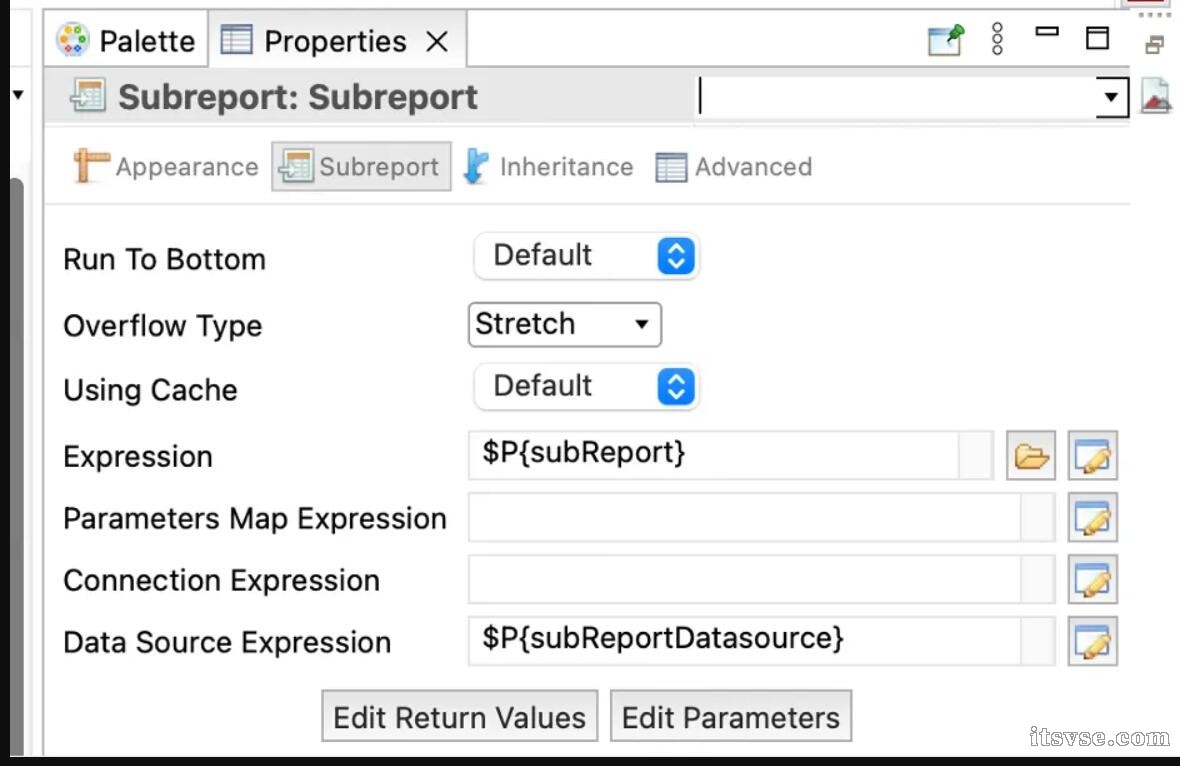
Task: Click the "Using Cache" label
Action: click(x=151, y=390)
